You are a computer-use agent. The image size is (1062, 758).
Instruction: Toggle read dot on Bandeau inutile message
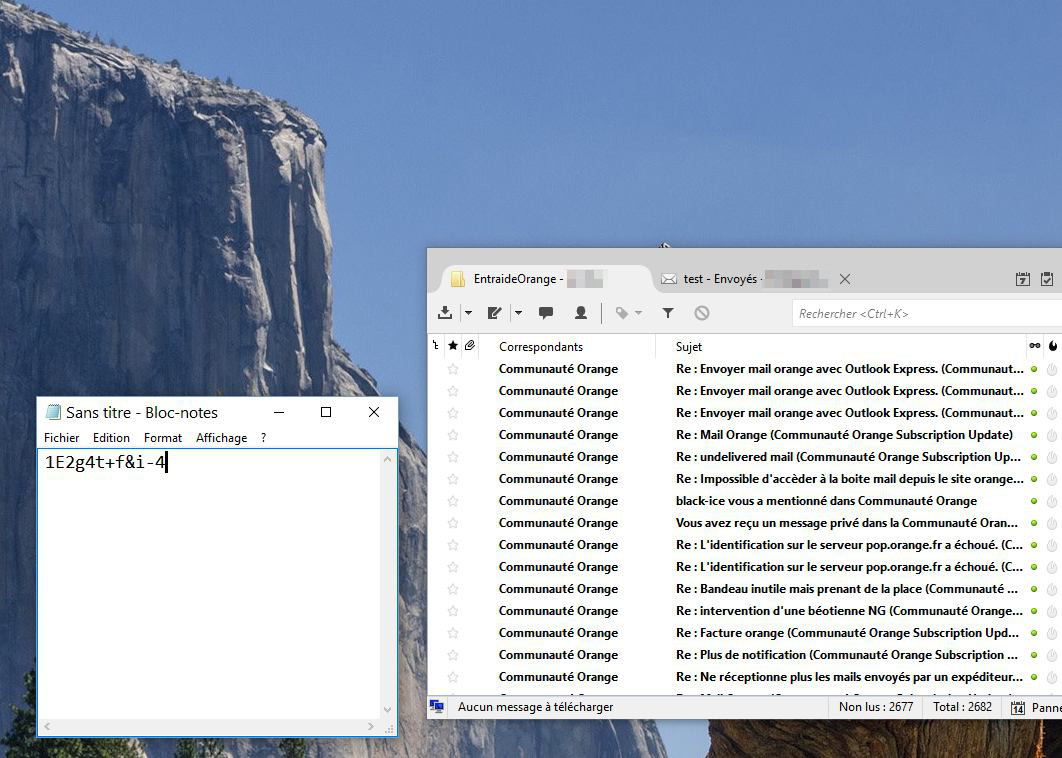click(1034, 589)
